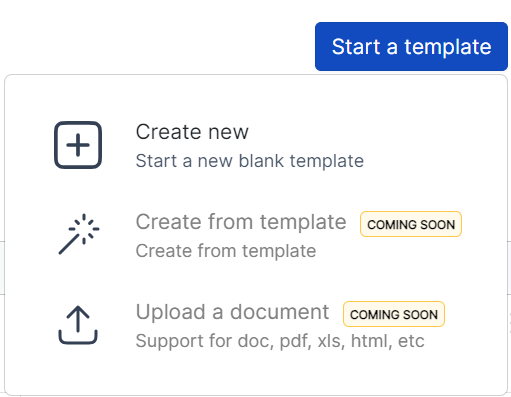Select the plus-square Create new icon

pyautogui.click(x=78, y=145)
